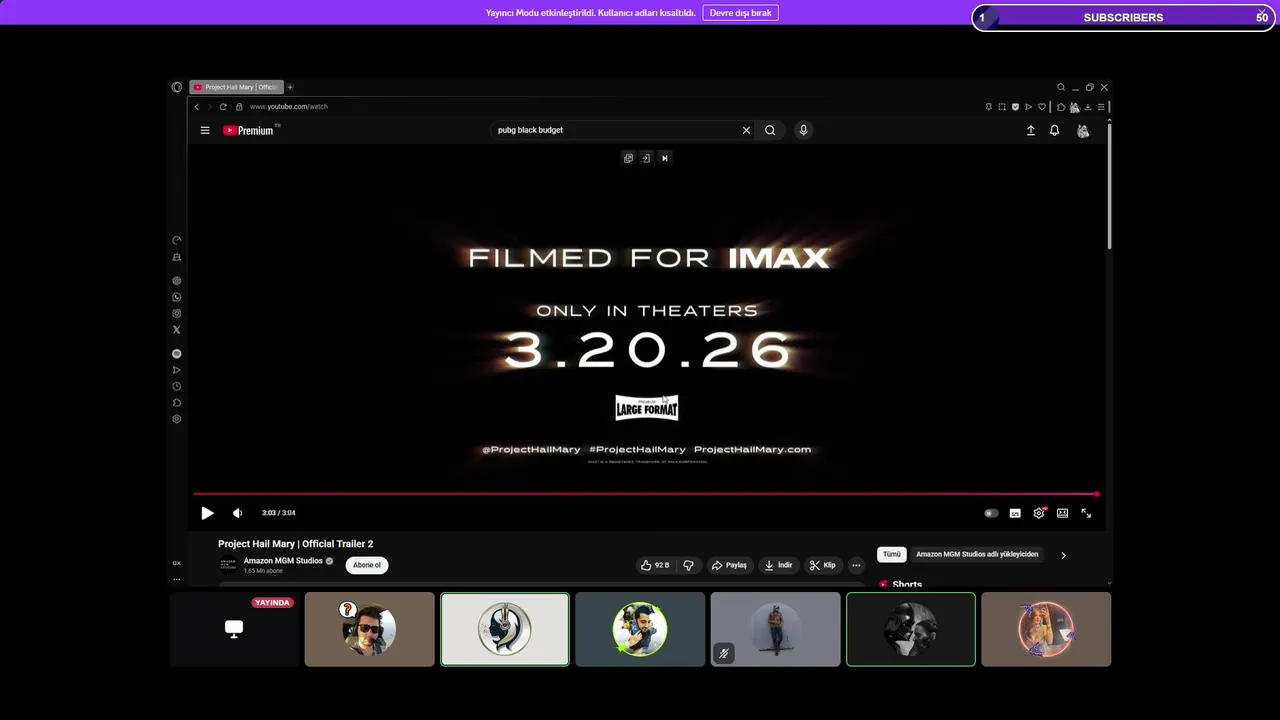Select 'Amazon MGM Studios adlı yükleyiciden' chip
Image resolution: width=1280 pixels, height=720 pixels.
click(977, 554)
